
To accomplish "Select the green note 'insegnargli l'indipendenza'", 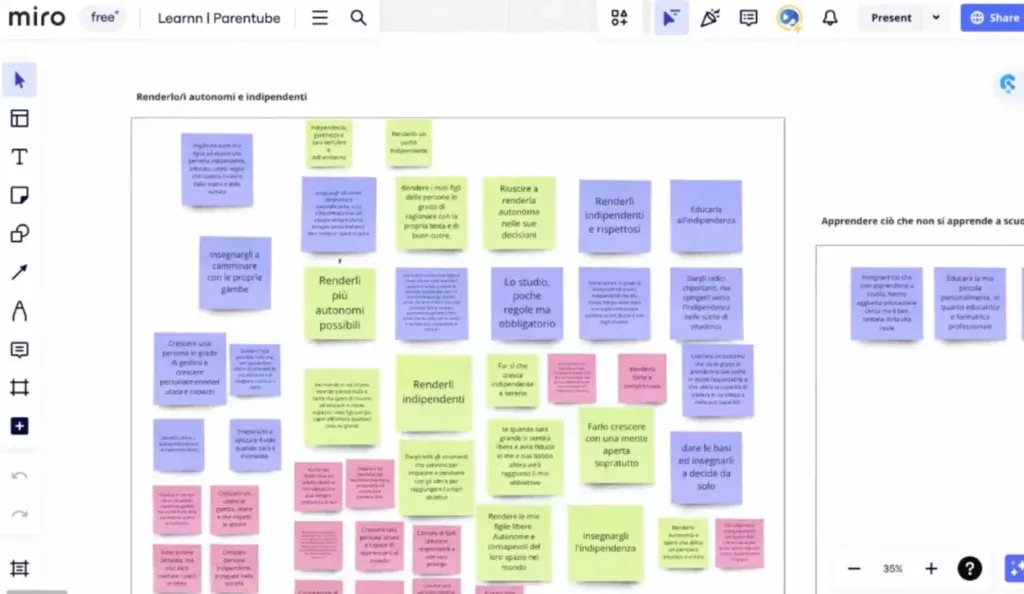I will click(x=605, y=542).
